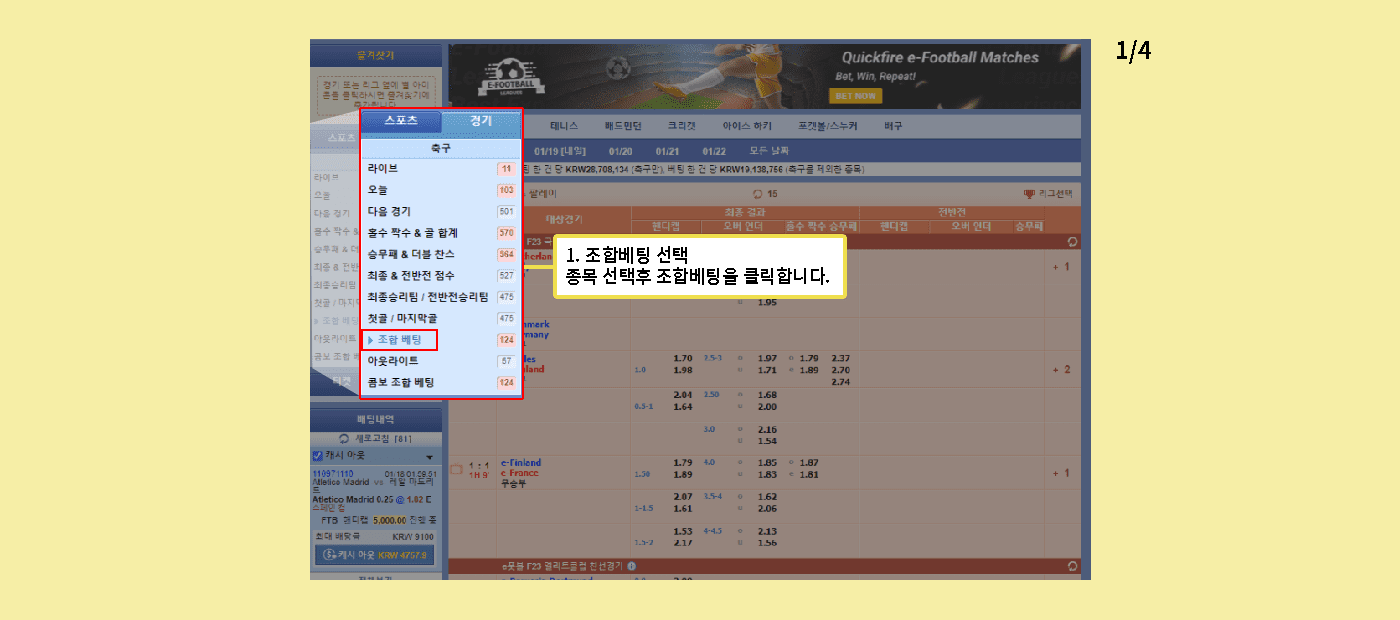Switch to the 스포츠 tab
This screenshot has height=620, width=1400.
[401, 122]
